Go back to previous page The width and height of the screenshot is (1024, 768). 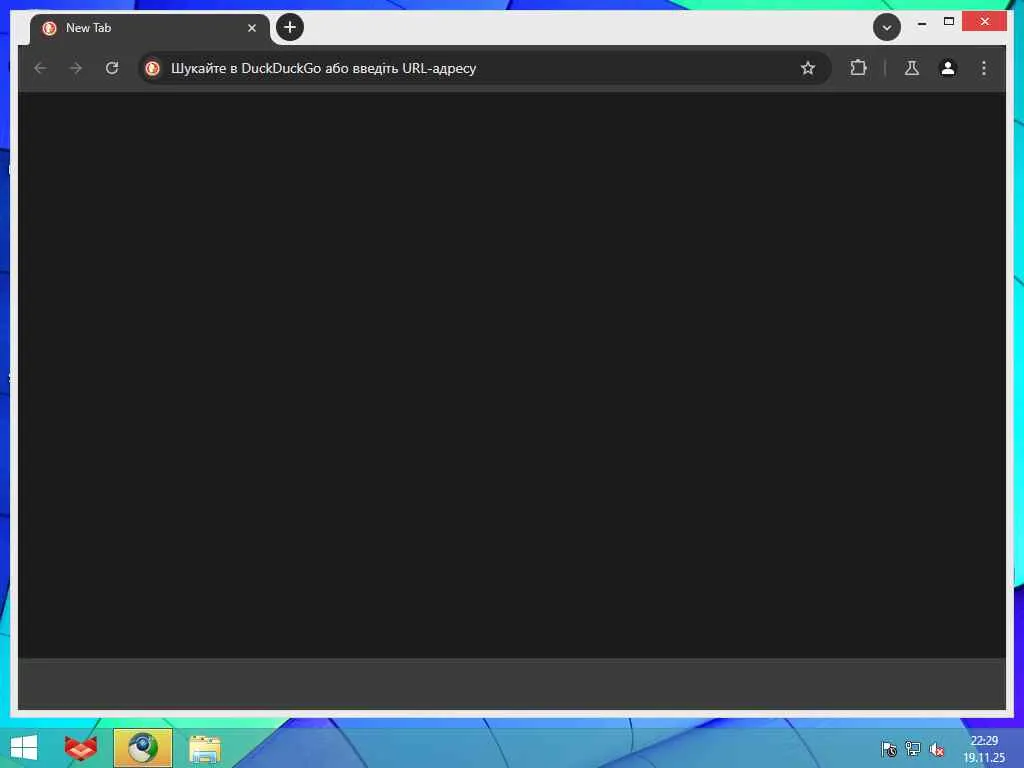(x=40, y=68)
